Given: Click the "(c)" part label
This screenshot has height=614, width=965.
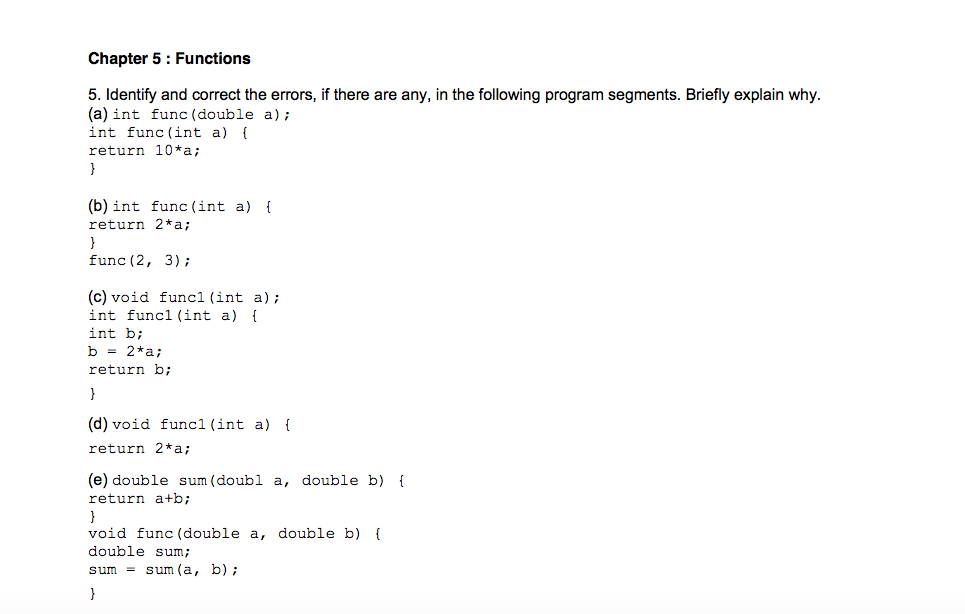Looking at the screenshot, I should pos(98,297).
